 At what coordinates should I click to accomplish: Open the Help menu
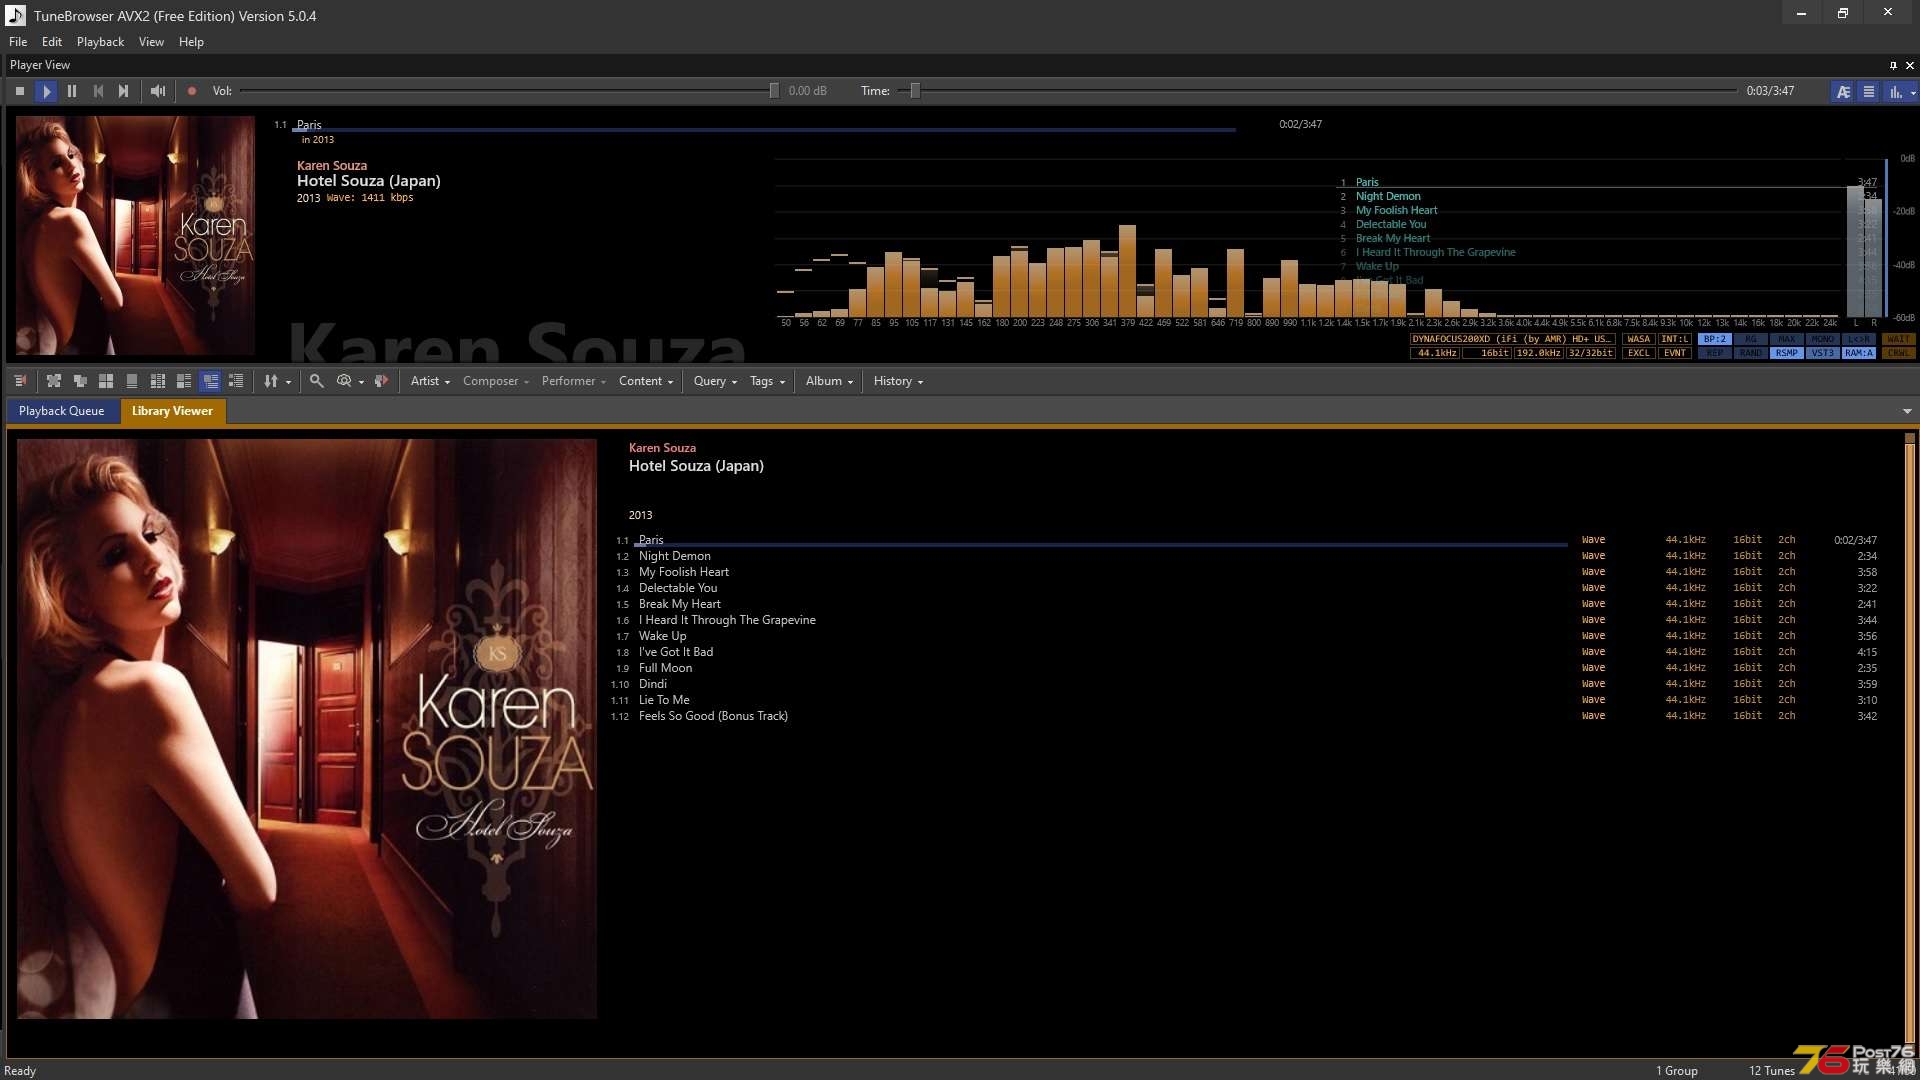click(191, 42)
